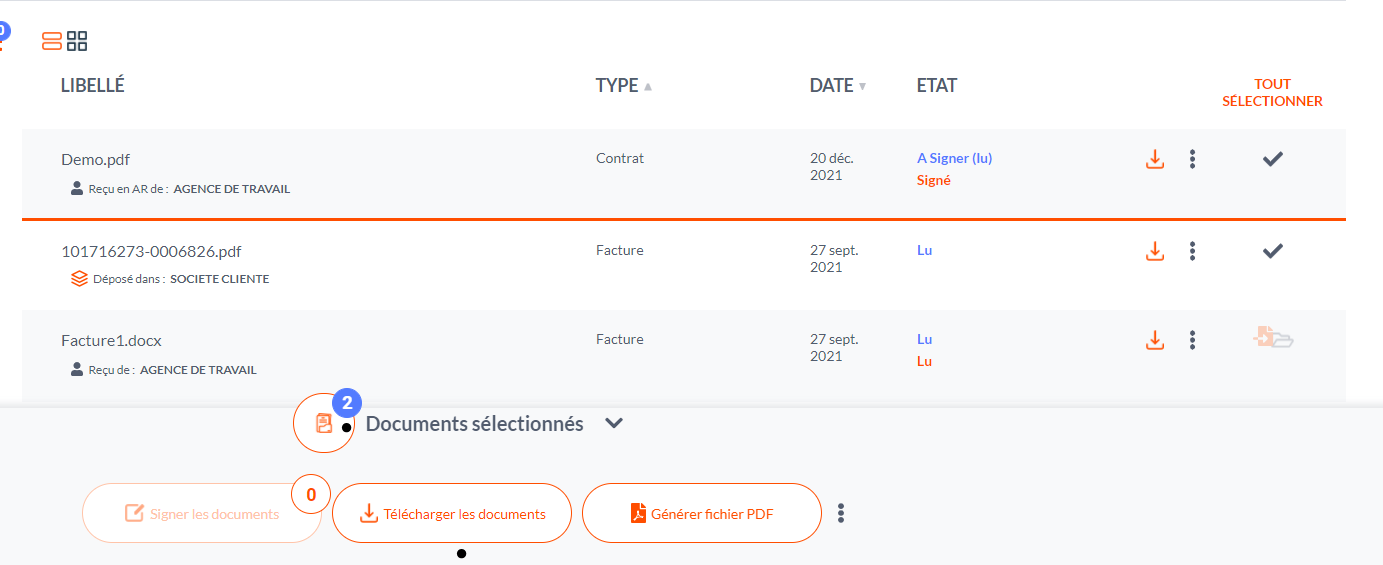This screenshot has height=565, width=1383.
Task: Switch to list view layout icon
Action: click(x=52, y=41)
